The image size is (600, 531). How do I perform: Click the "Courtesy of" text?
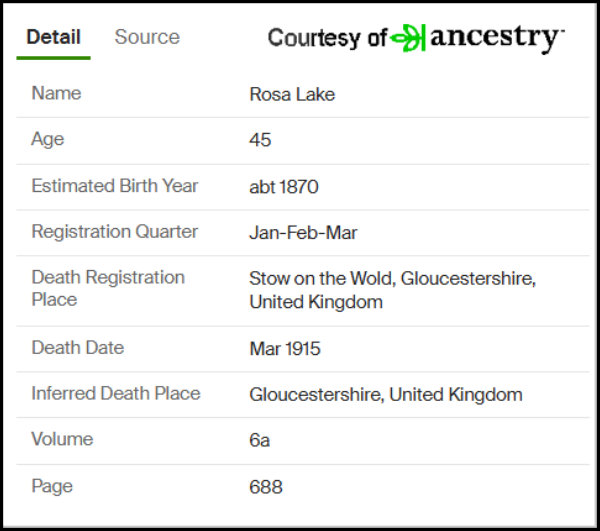coord(327,38)
